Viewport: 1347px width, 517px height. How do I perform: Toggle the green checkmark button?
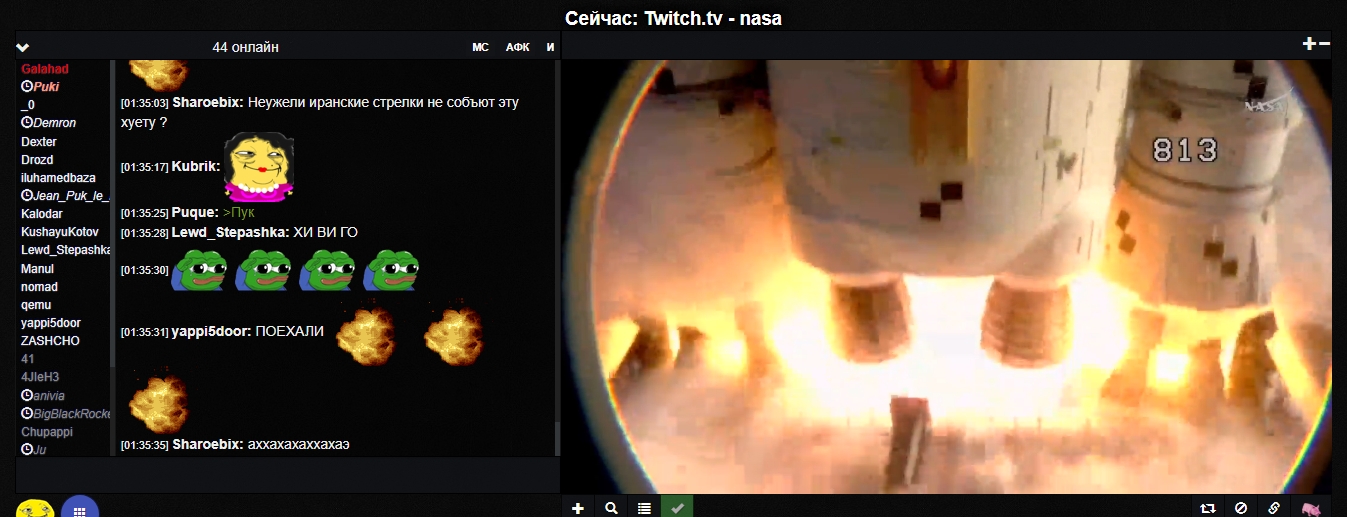click(x=677, y=507)
